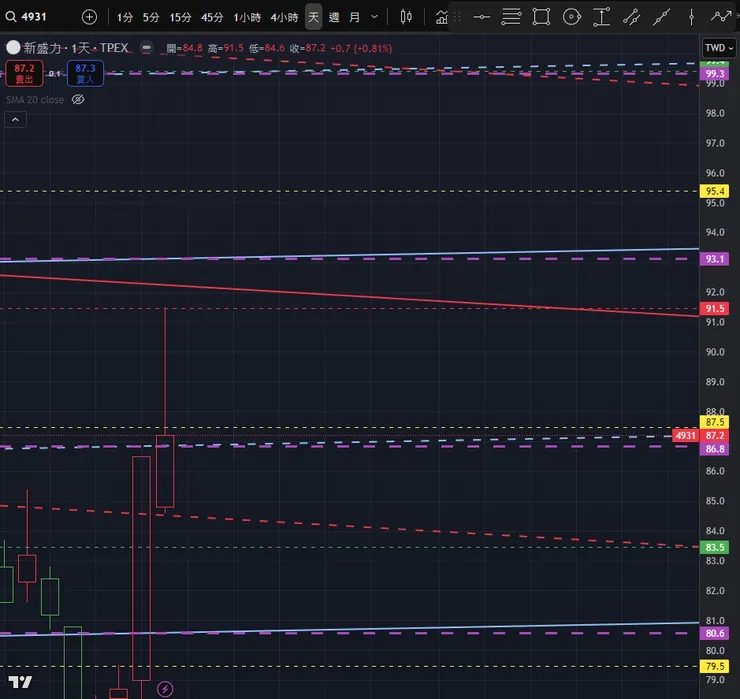Click the 79.5 yellow price label
The width and height of the screenshot is (740, 699).
tap(715, 666)
